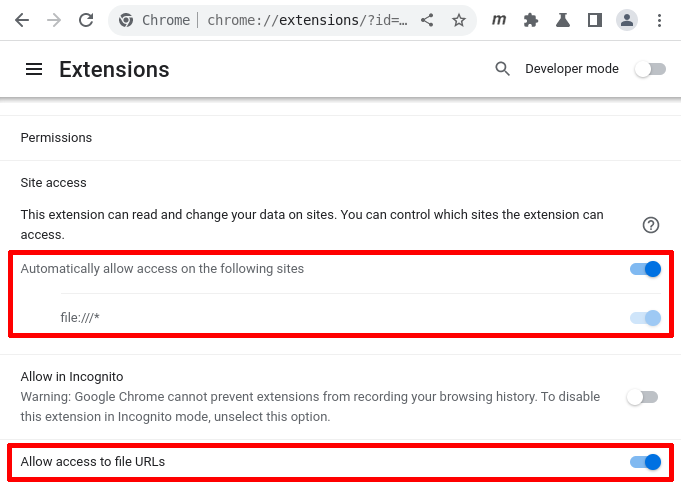Bookmark this page with star icon
Image resolution: width=681 pixels, height=484 pixels.
(459, 20)
